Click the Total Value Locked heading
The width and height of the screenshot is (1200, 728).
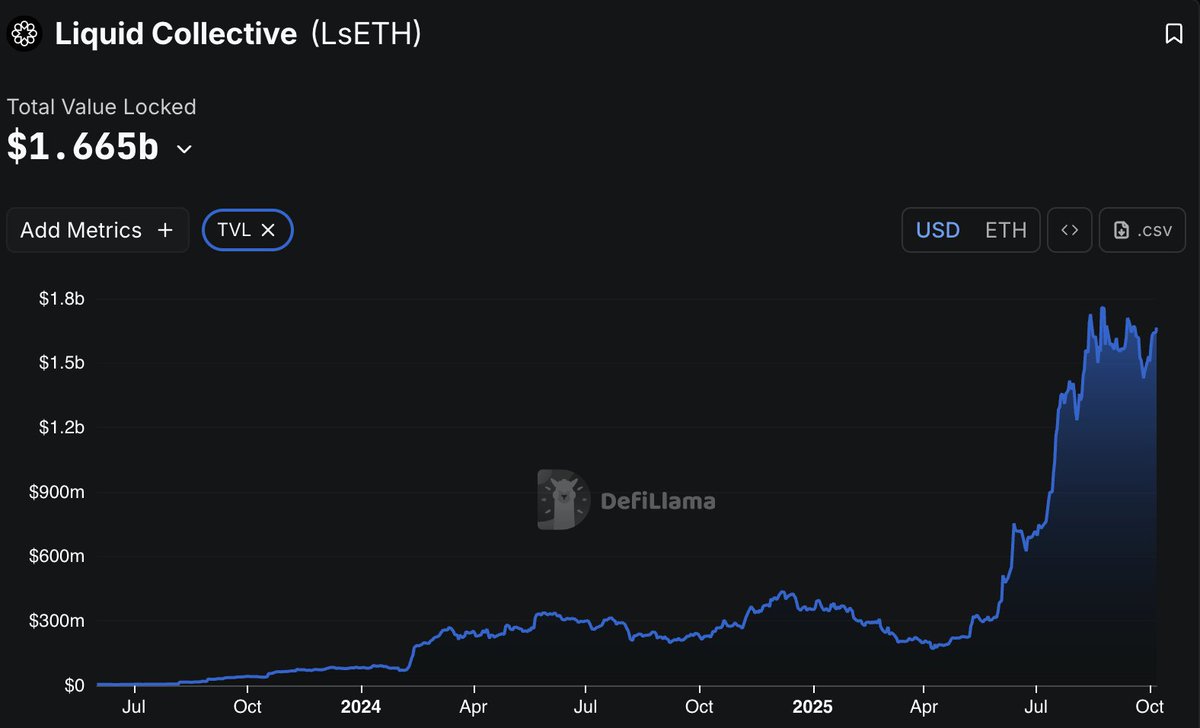coord(101,106)
